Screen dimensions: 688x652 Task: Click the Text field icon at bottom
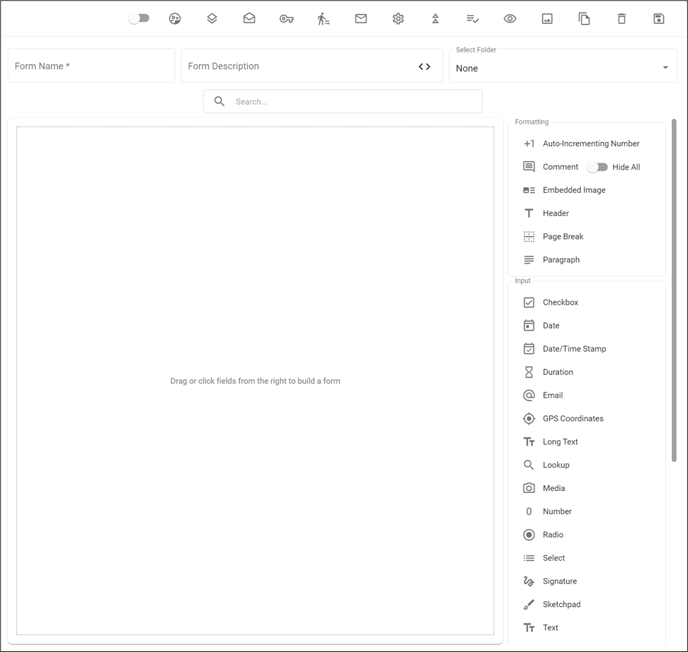point(529,628)
